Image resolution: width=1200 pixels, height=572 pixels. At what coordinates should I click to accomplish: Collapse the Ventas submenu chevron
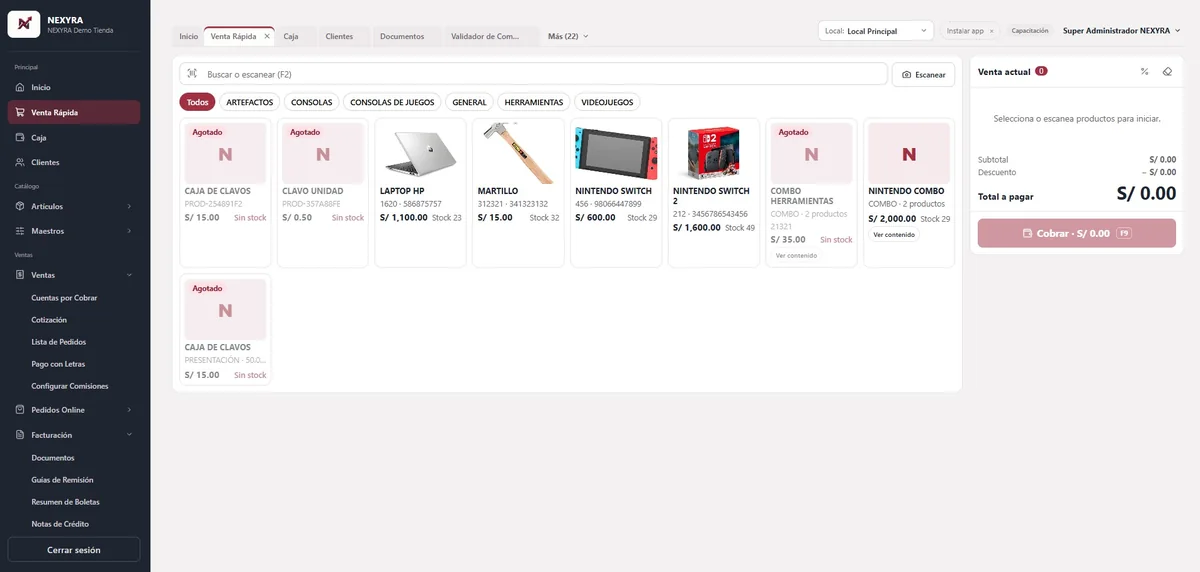(x=129, y=274)
